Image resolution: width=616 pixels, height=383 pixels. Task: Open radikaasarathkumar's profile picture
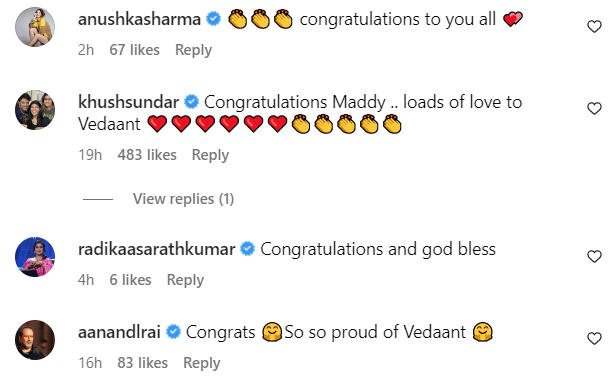click(35, 257)
